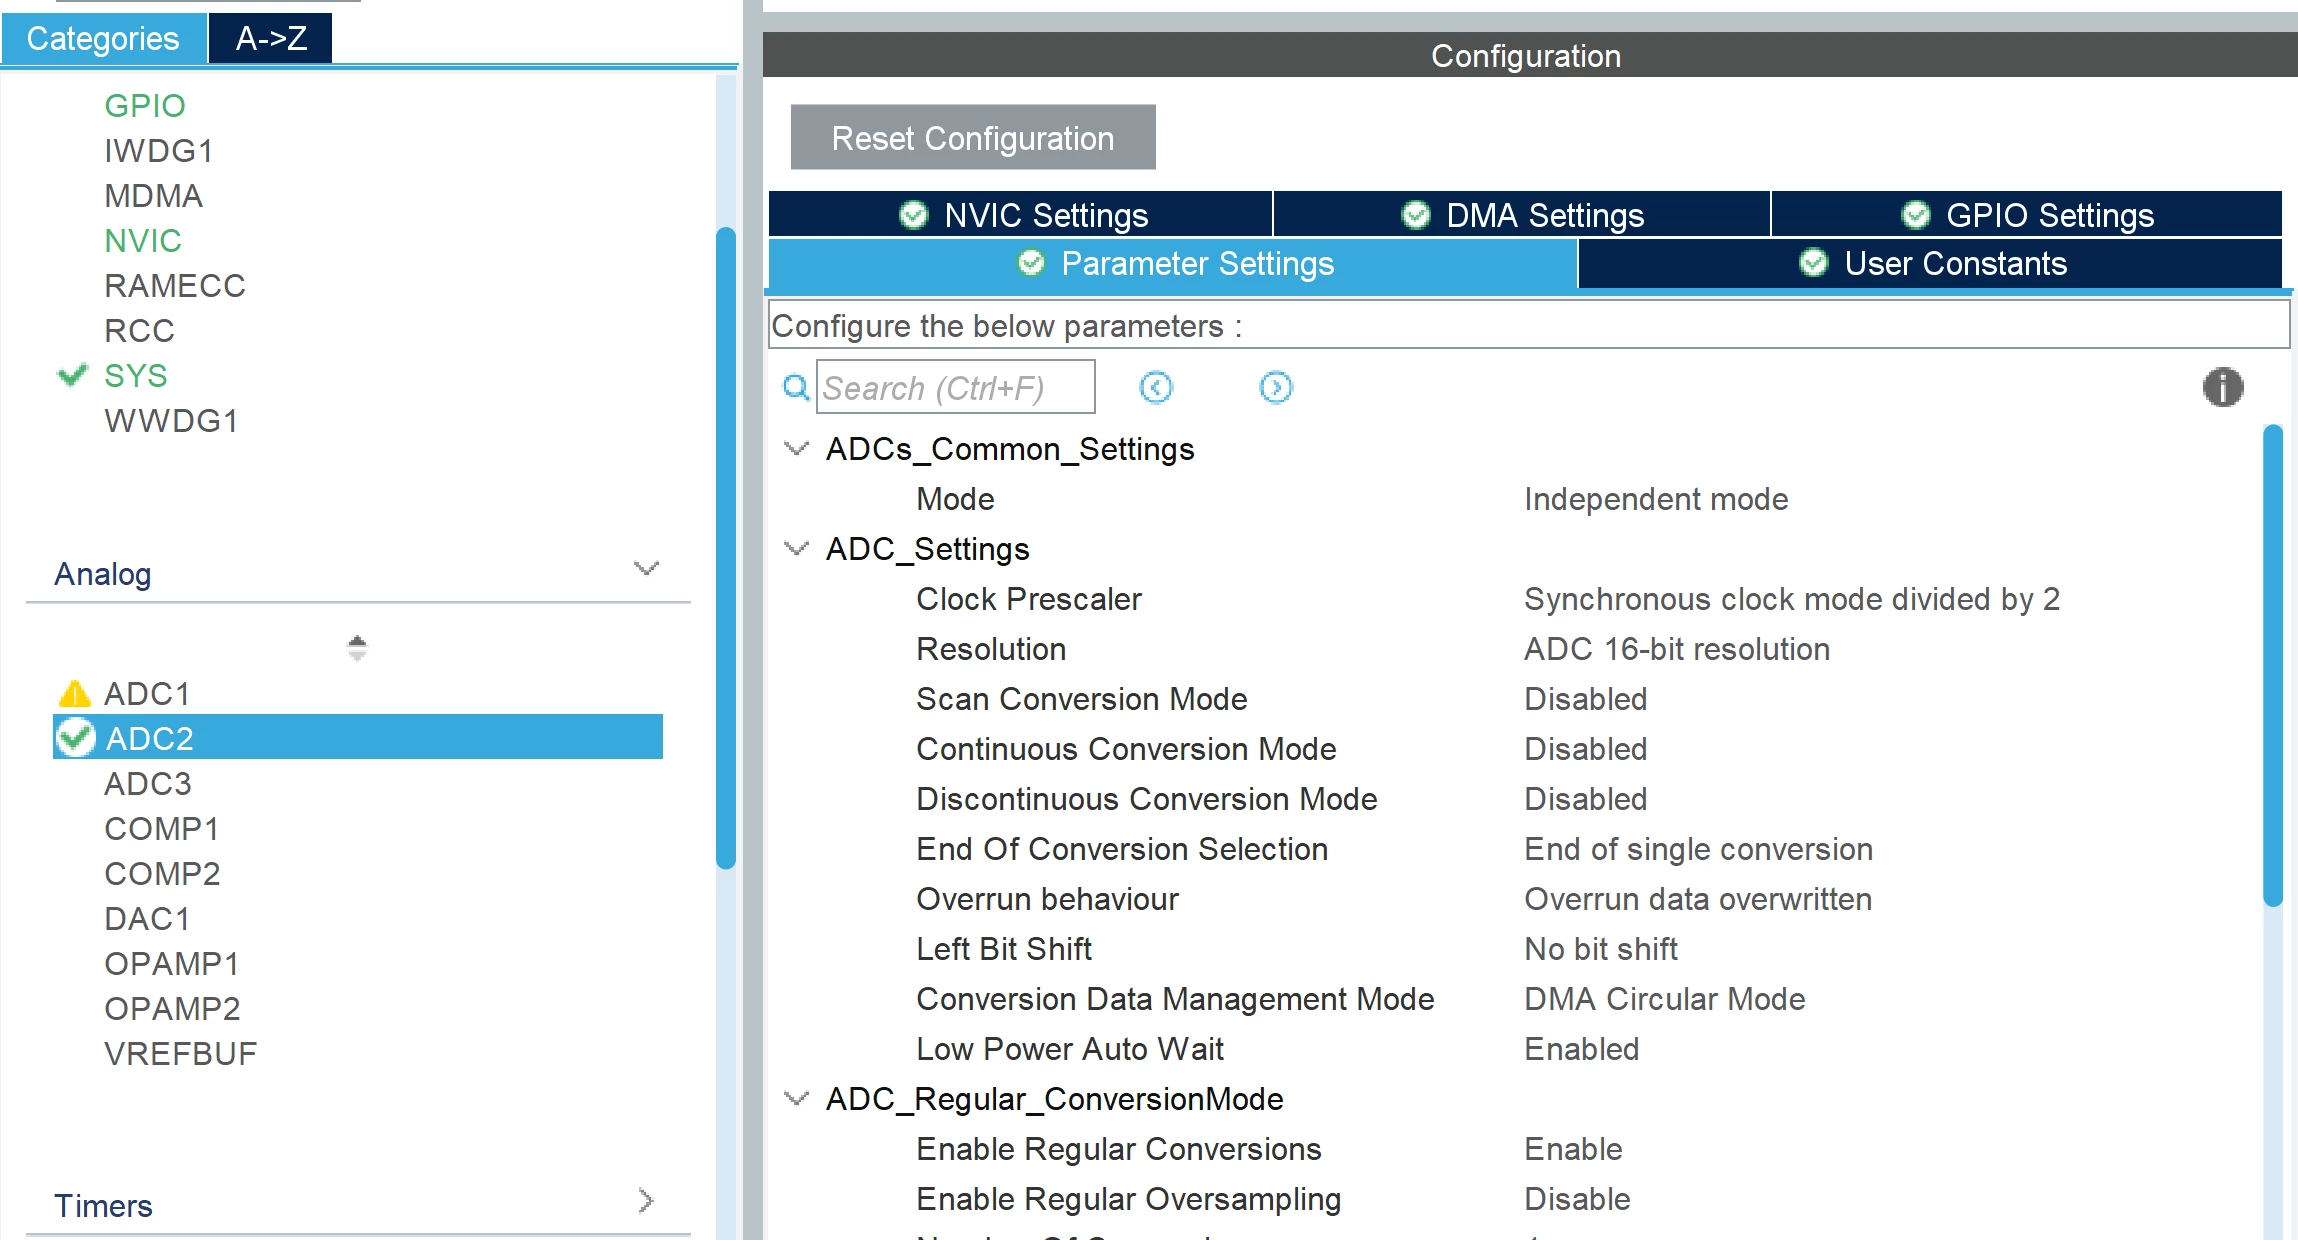
Task: Click the parameter list vertical scrollbar
Action: [2273, 666]
